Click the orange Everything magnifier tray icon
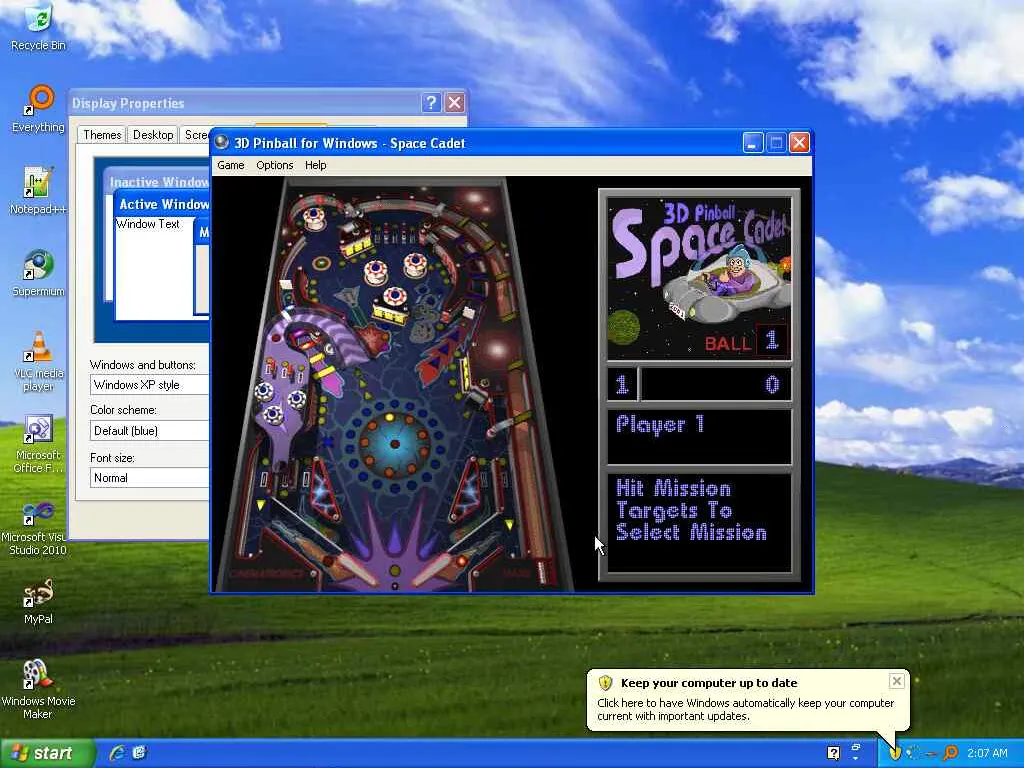Image resolution: width=1024 pixels, height=768 pixels. click(951, 753)
